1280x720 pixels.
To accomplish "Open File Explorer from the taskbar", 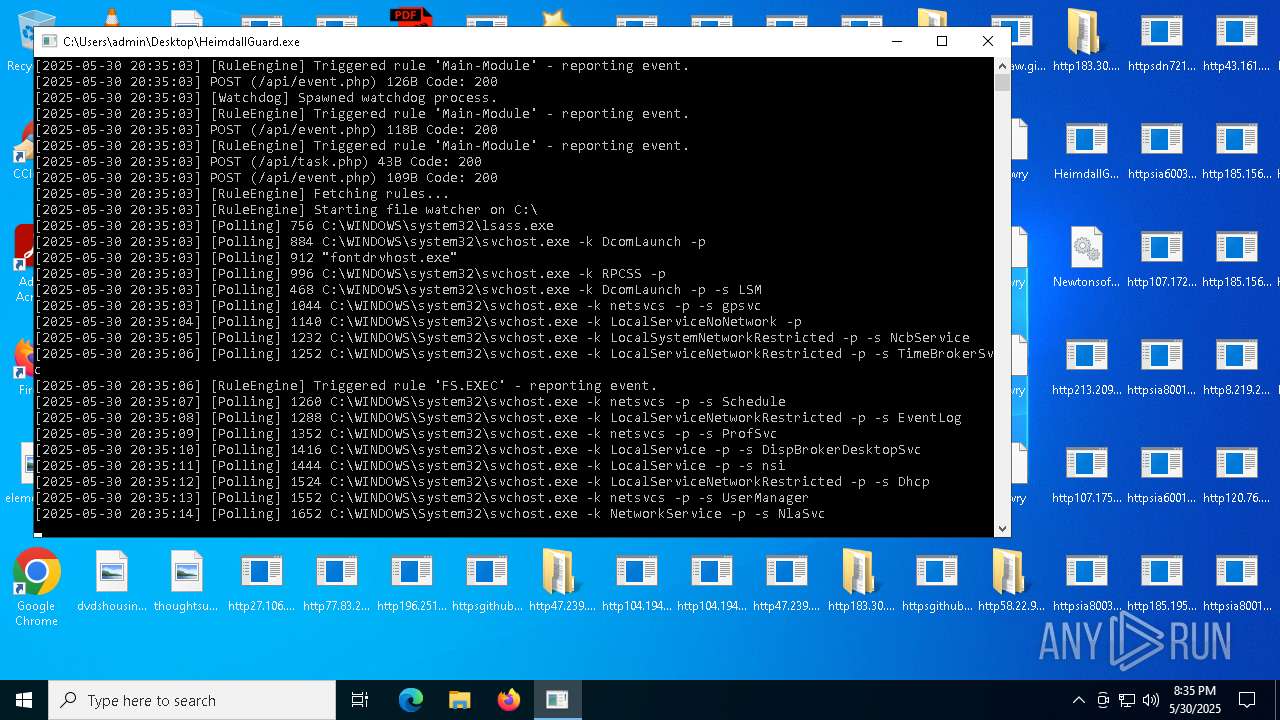I will click(459, 700).
